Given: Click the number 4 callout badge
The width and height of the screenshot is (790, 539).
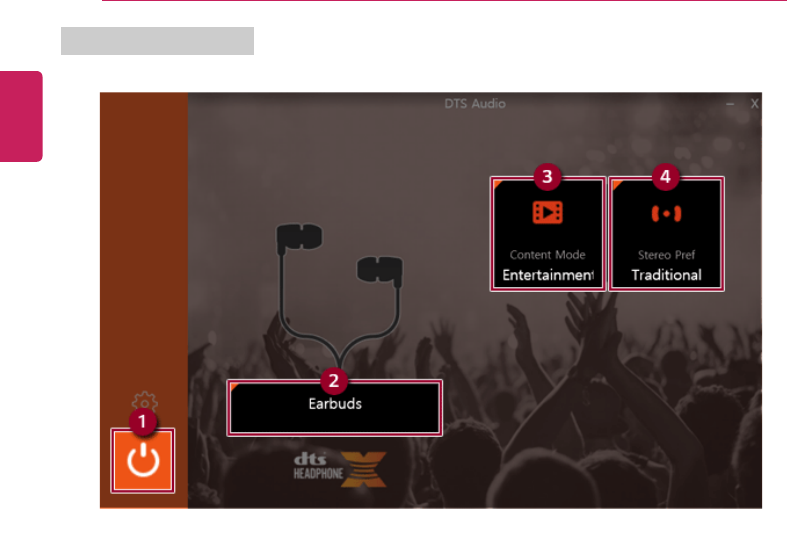Looking at the screenshot, I should click(x=666, y=177).
